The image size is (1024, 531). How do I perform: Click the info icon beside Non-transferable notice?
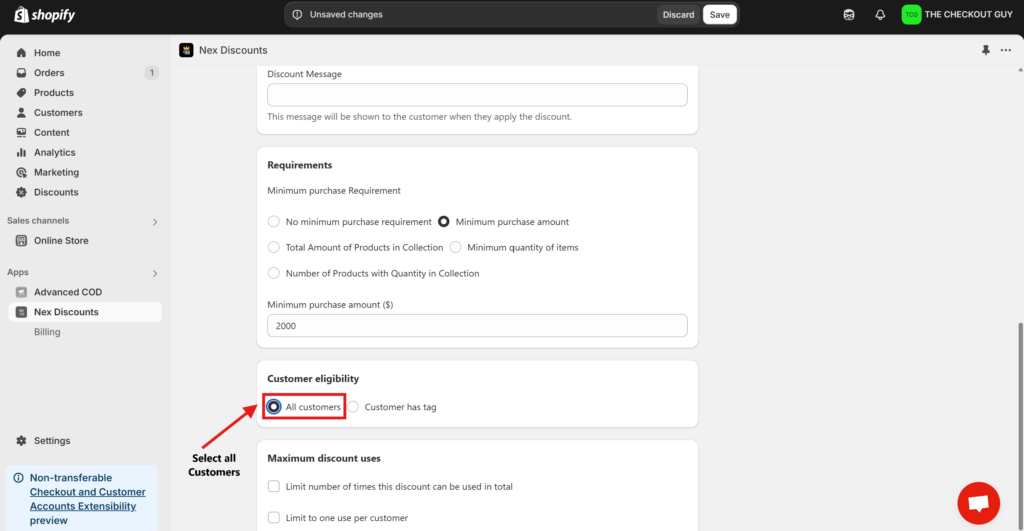tap(18, 477)
